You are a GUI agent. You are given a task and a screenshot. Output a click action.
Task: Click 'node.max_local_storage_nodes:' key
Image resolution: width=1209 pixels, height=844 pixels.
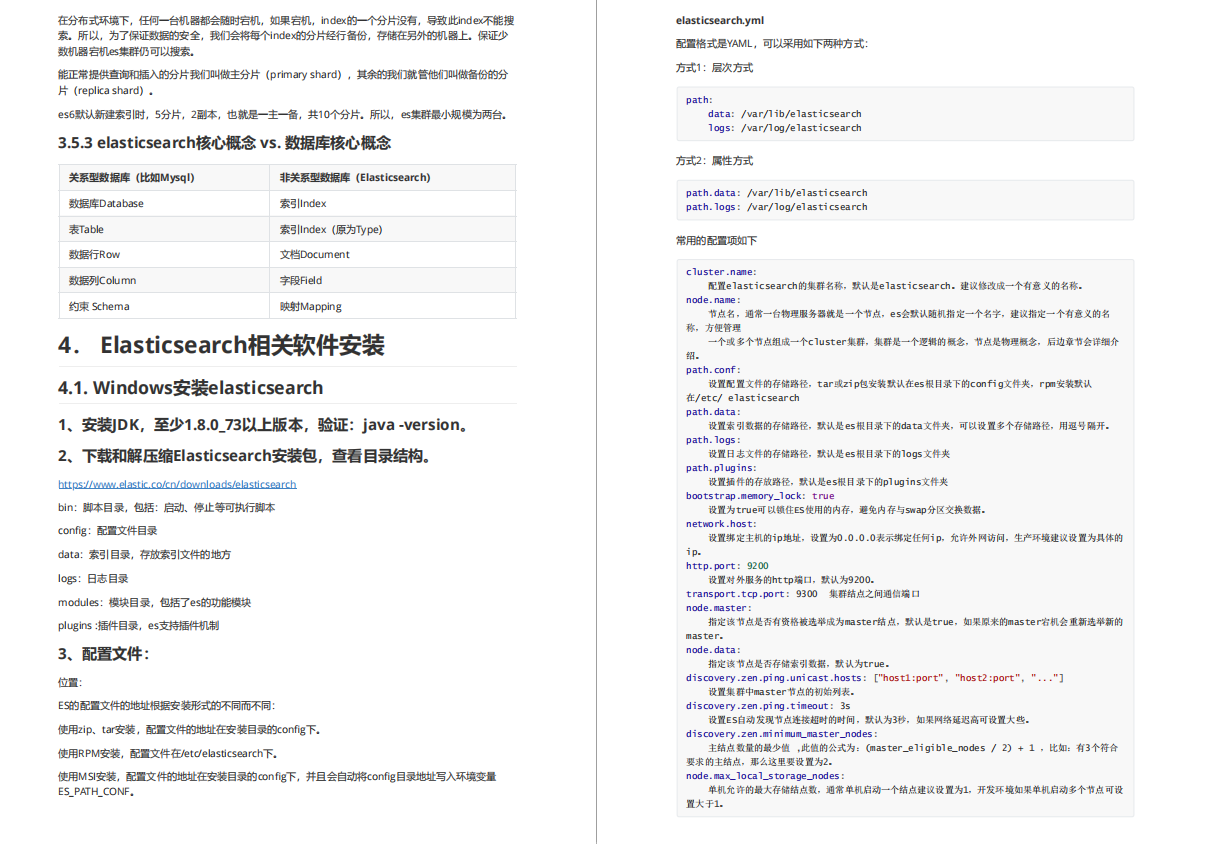[766, 776]
